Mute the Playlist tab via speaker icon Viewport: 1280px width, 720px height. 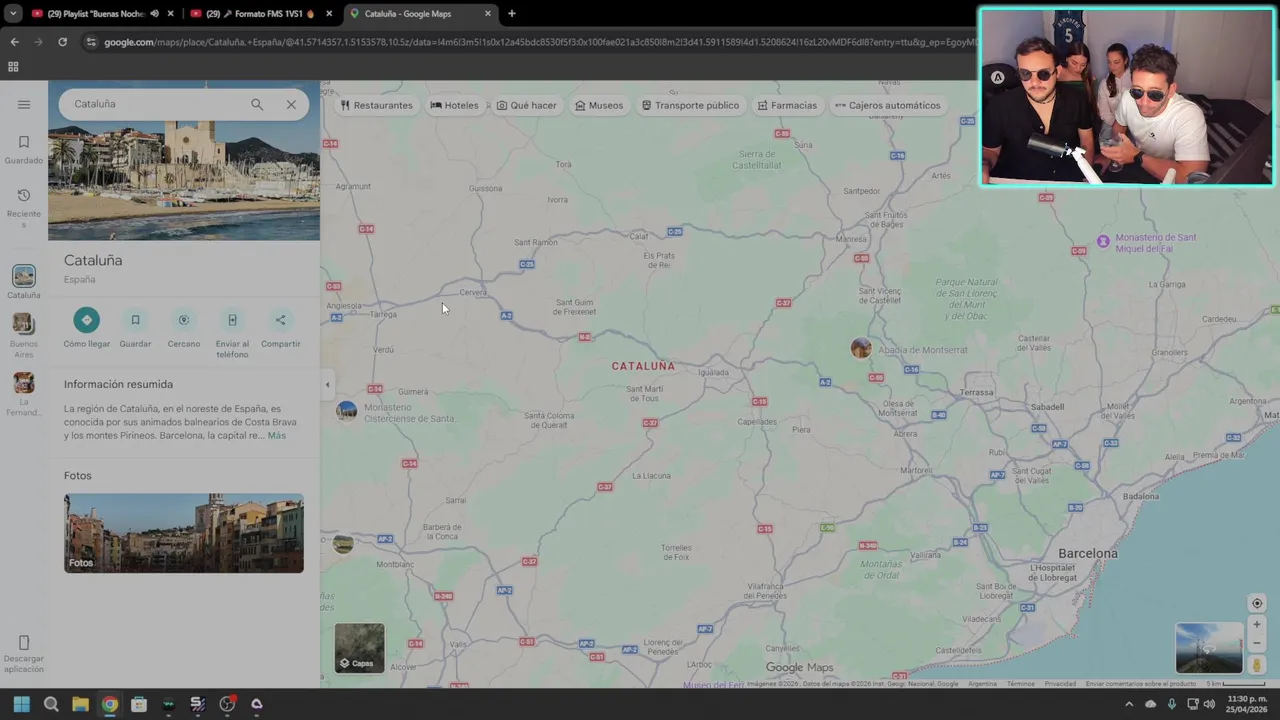coord(154,14)
